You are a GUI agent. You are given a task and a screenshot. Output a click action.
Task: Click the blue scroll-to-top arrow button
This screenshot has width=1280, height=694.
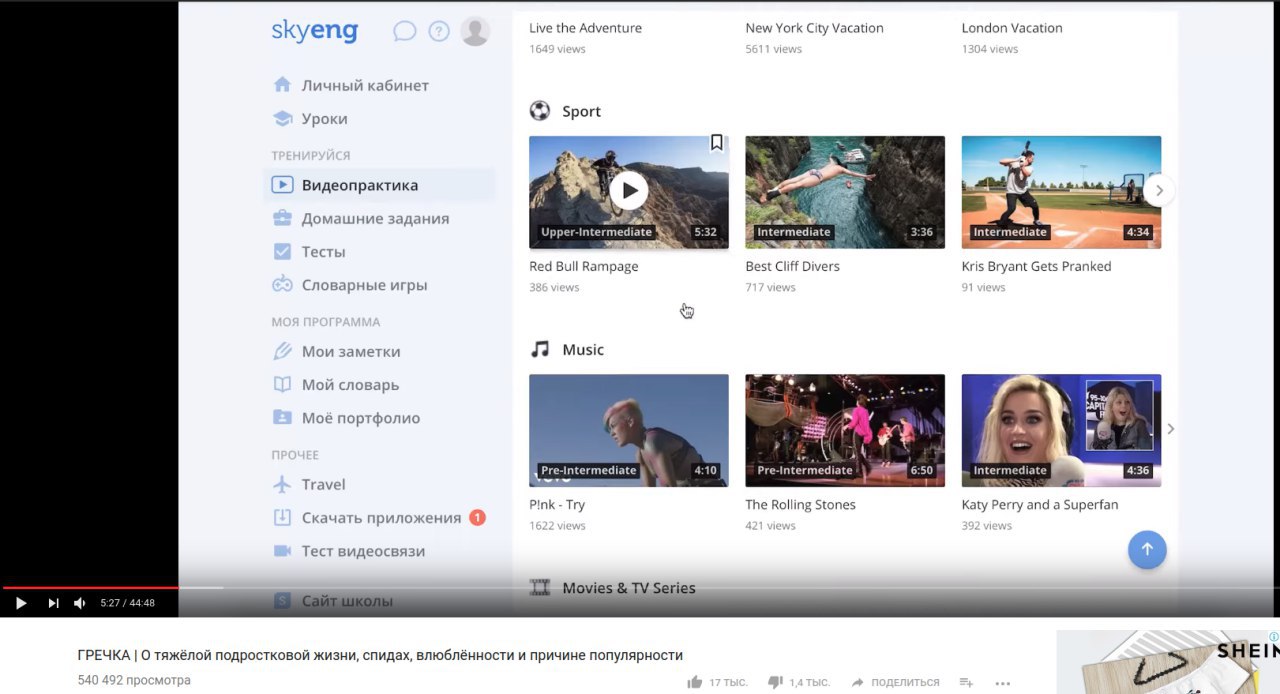click(x=1147, y=549)
